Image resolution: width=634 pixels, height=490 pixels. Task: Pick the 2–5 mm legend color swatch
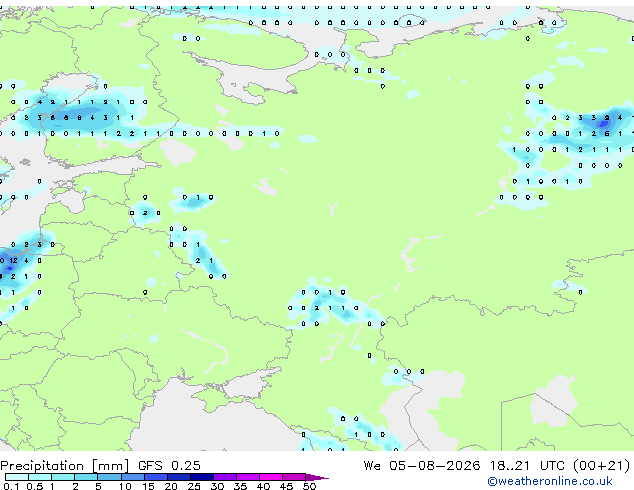(x=86, y=477)
